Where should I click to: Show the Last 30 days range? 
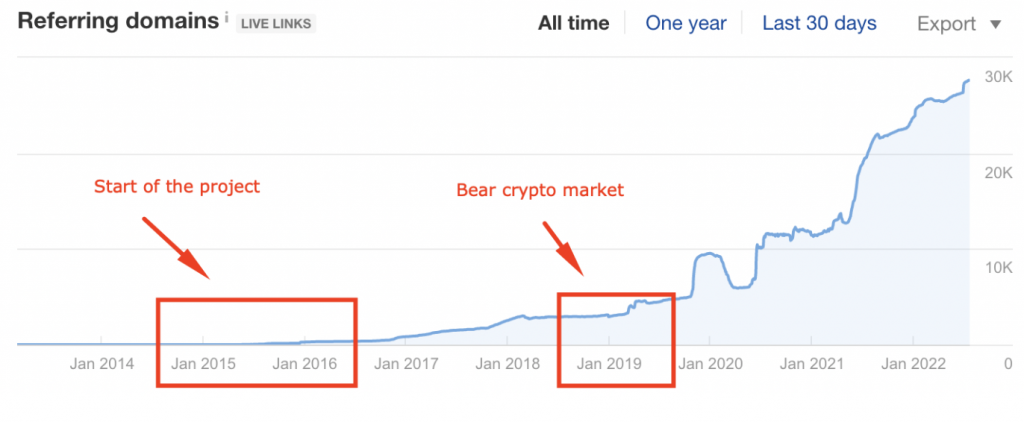819,23
